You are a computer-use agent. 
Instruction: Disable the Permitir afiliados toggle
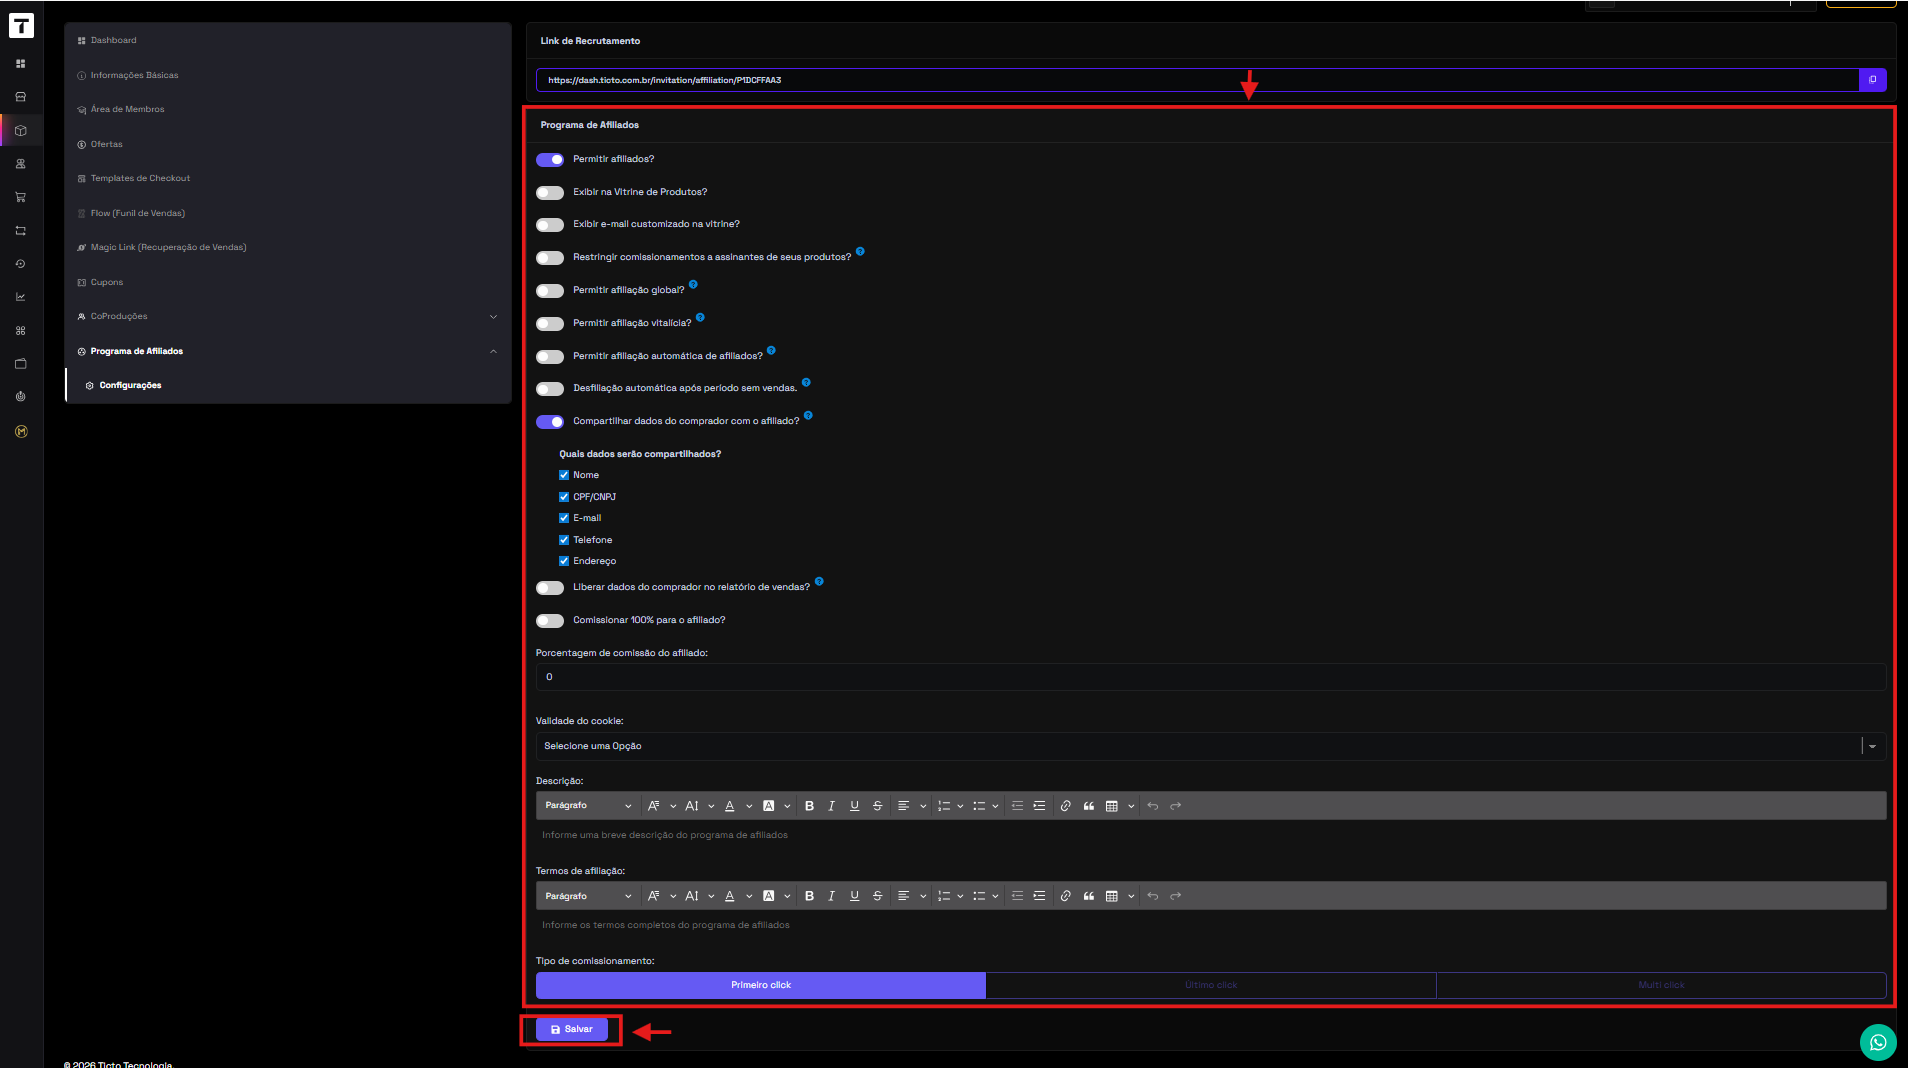click(550, 160)
